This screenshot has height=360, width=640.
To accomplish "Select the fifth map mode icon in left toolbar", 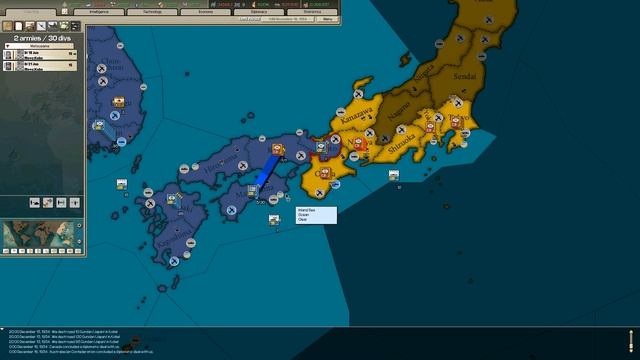I will 53,26.
